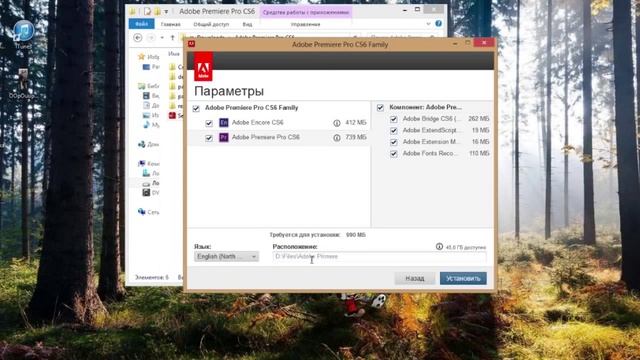Click the Назад back button
640x360 pixels.
[x=415, y=278]
